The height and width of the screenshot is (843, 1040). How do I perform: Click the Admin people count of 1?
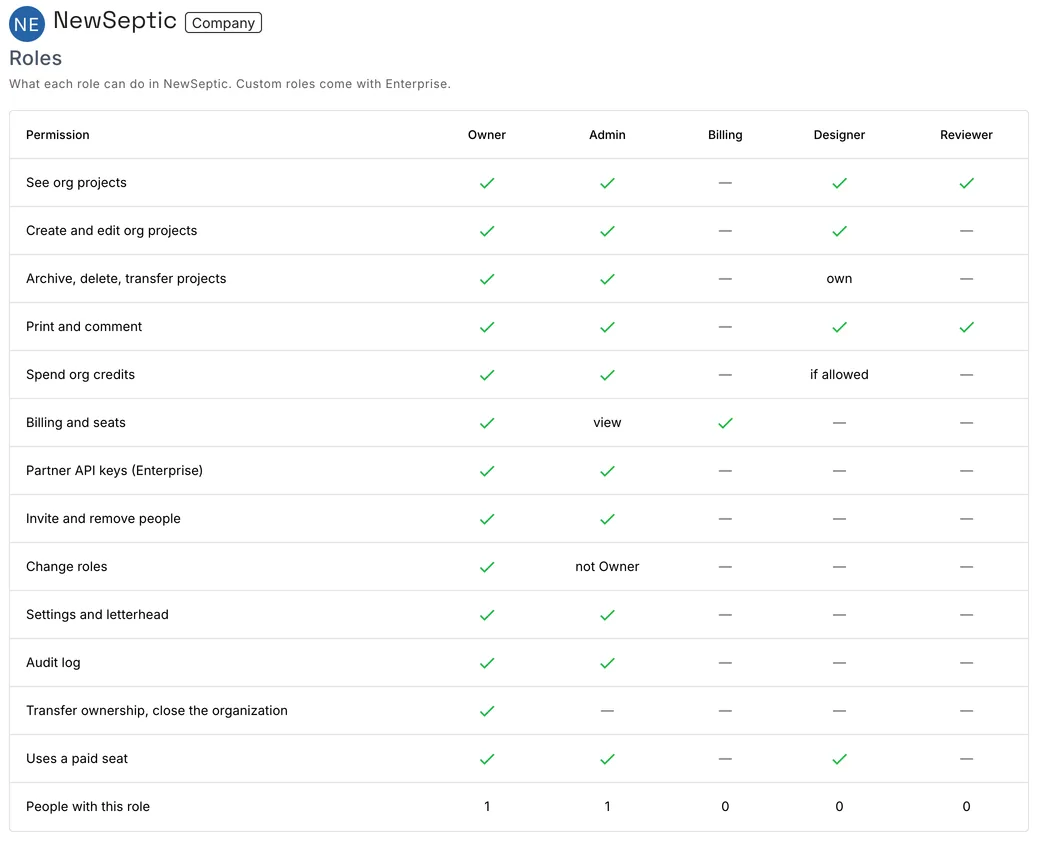click(x=607, y=807)
